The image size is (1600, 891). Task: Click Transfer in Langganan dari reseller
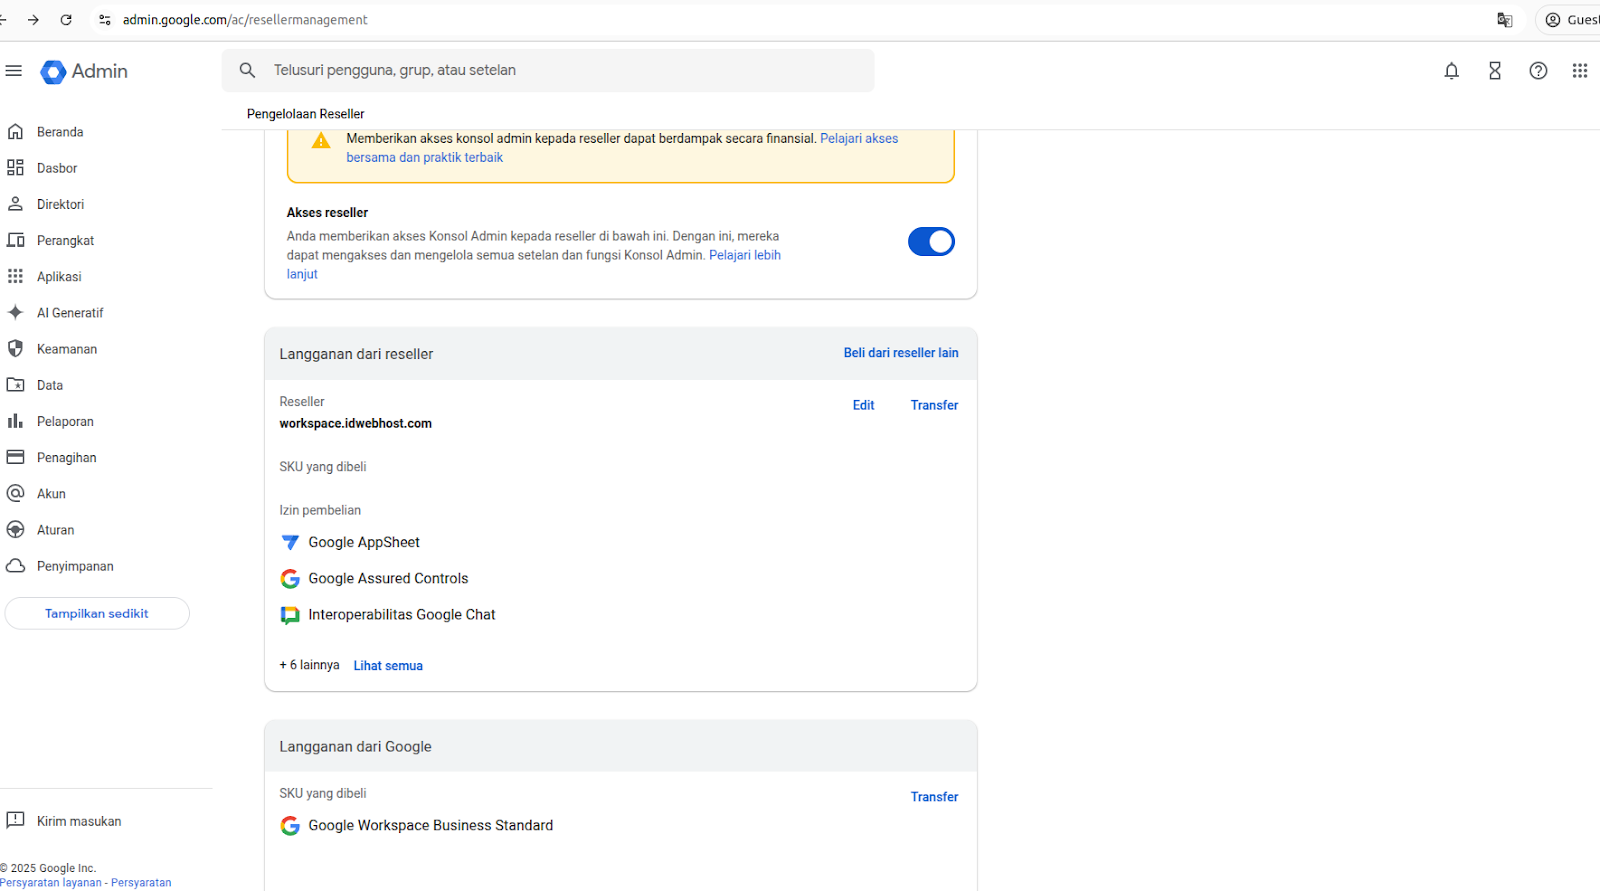pyautogui.click(x=934, y=405)
